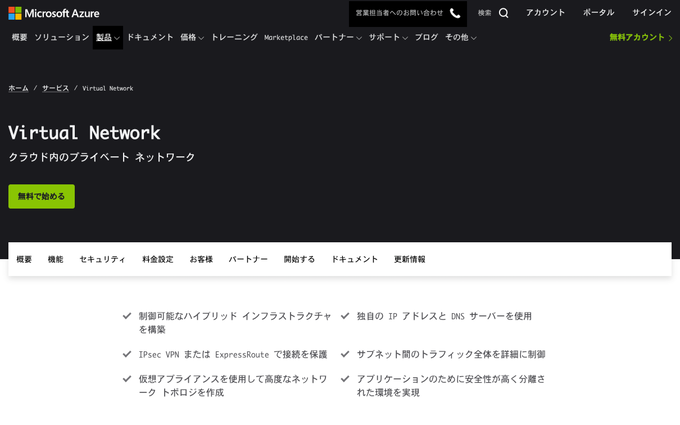Click ホーム breadcrumb link

18,88
